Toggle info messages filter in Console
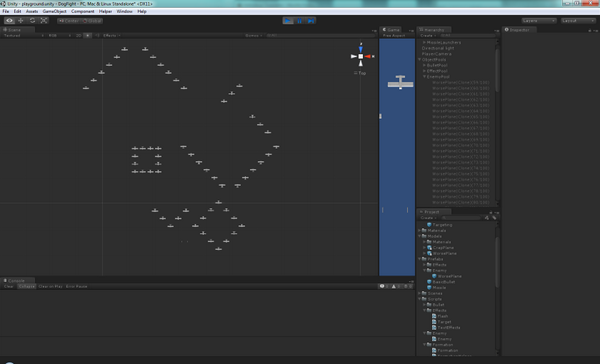Image resolution: width=600 pixels, height=364 pixels. click(x=384, y=286)
